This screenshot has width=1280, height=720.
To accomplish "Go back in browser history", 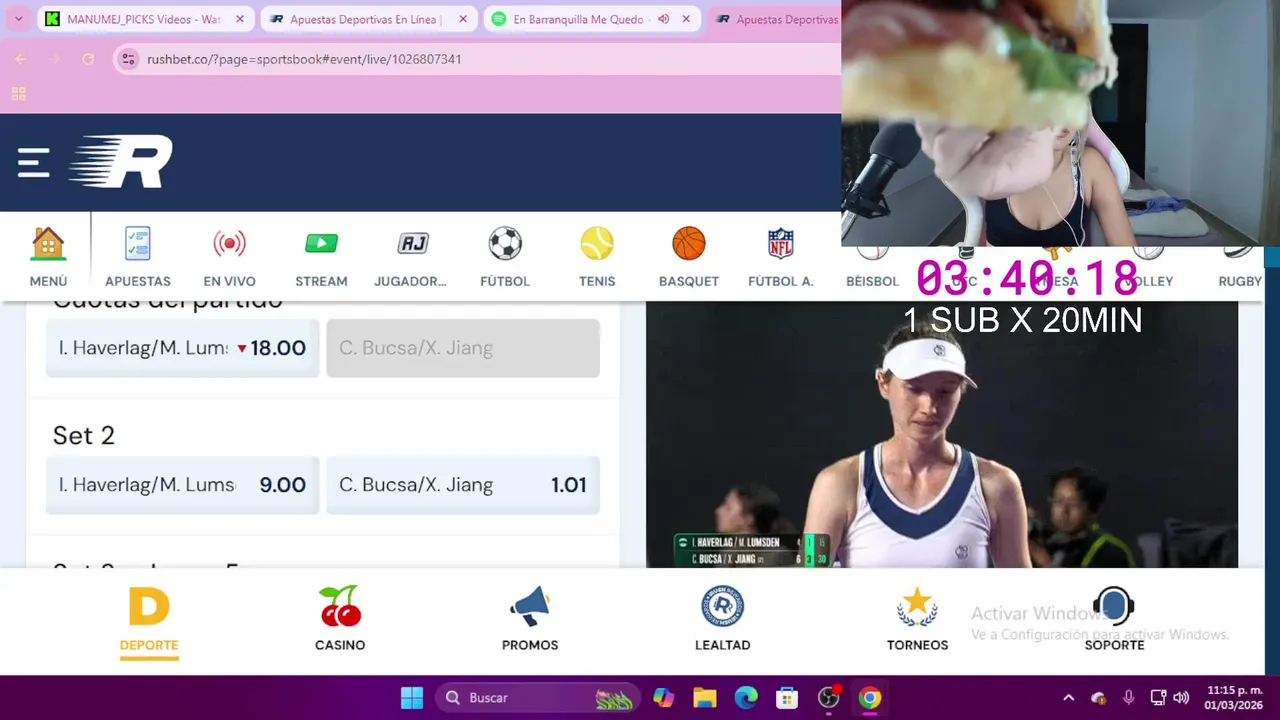I will [20, 59].
